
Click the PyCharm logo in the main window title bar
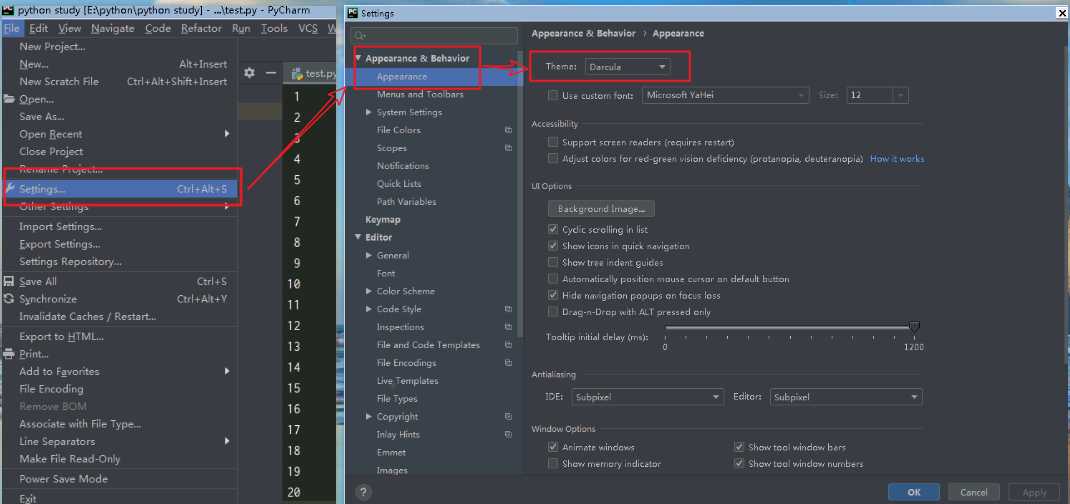[x=8, y=10]
